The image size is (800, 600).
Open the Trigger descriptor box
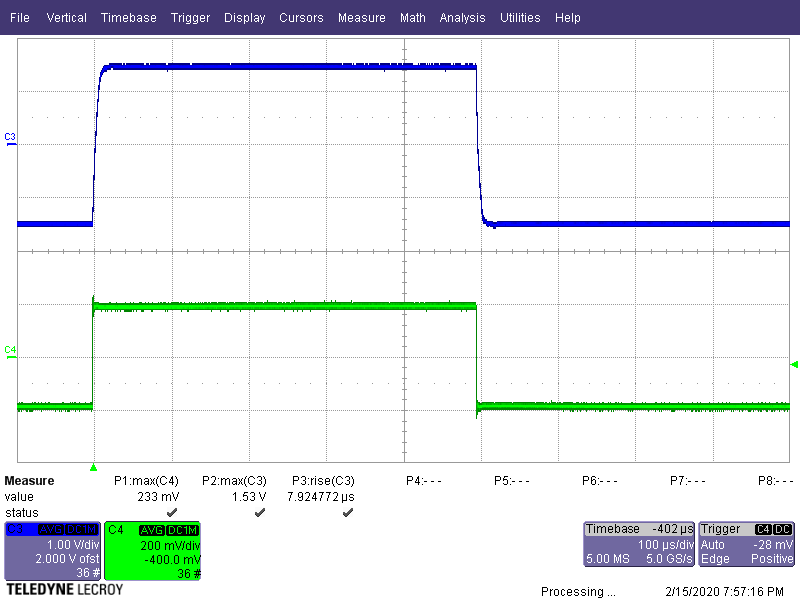(x=746, y=544)
